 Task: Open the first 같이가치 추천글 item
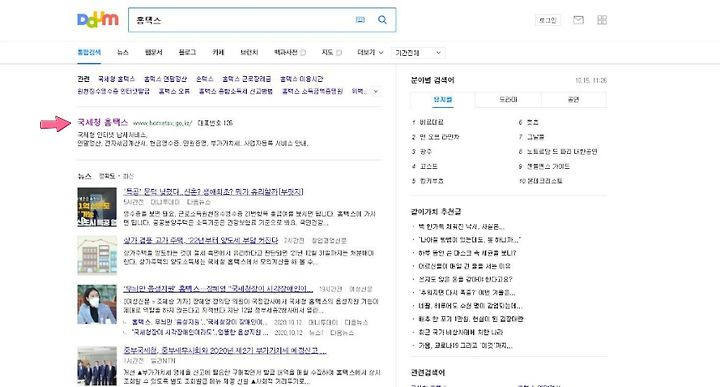[461, 227]
